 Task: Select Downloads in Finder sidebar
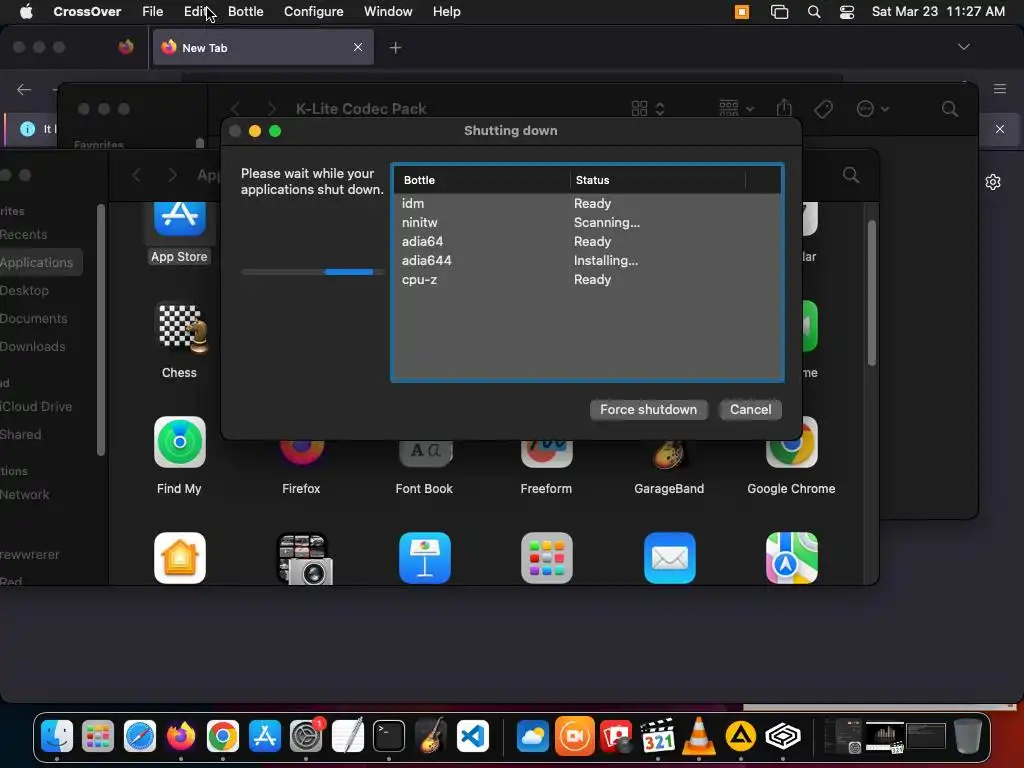click(33, 347)
